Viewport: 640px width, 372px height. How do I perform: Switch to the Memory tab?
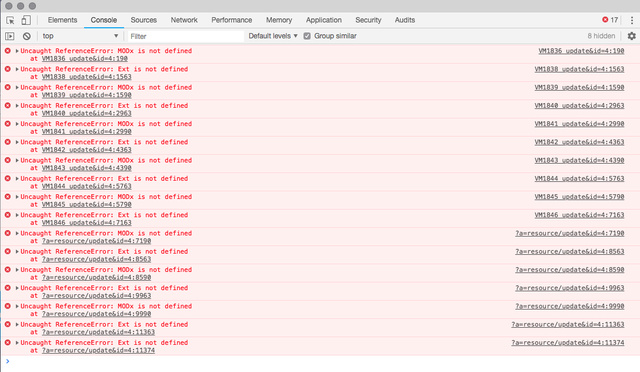click(279, 20)
